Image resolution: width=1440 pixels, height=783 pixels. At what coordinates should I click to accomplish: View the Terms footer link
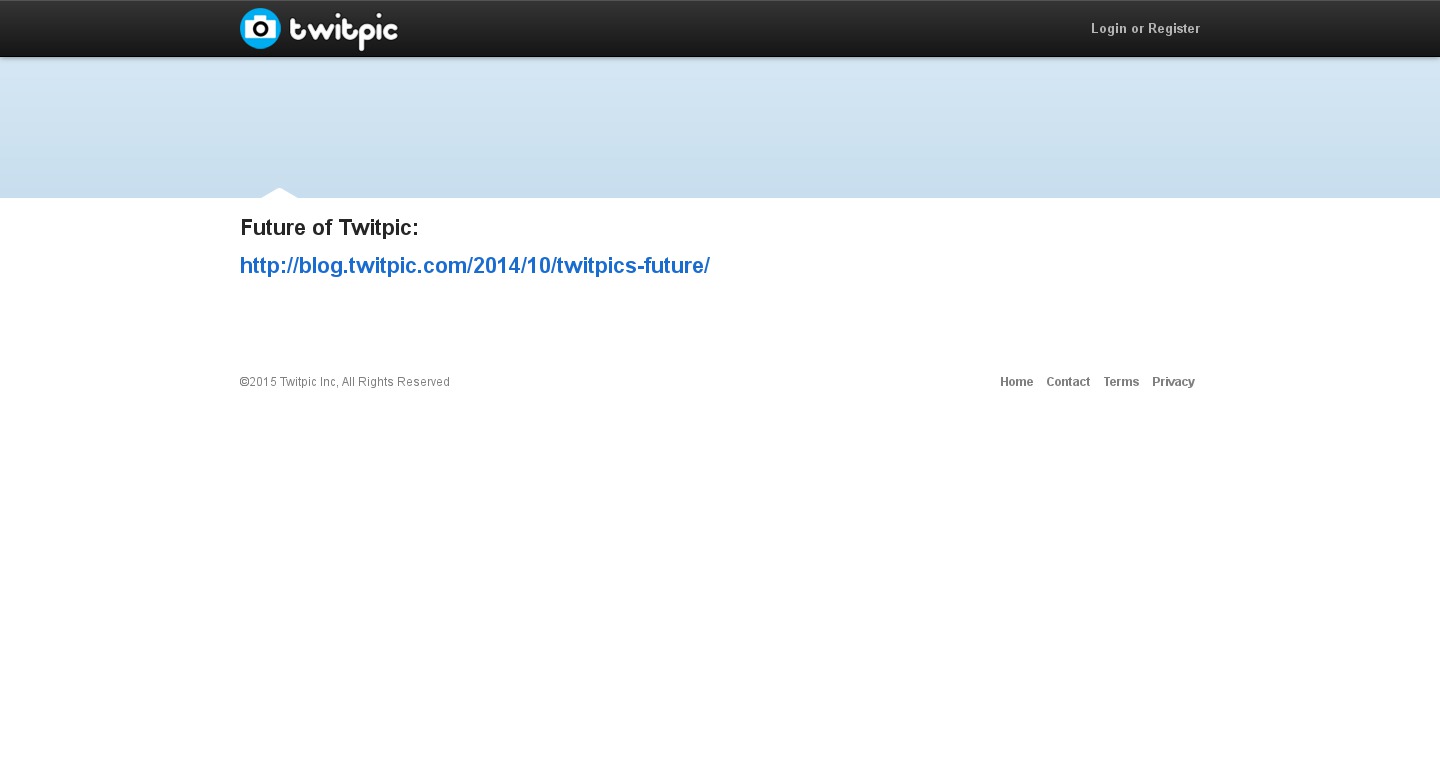(x=1120, y=382)
